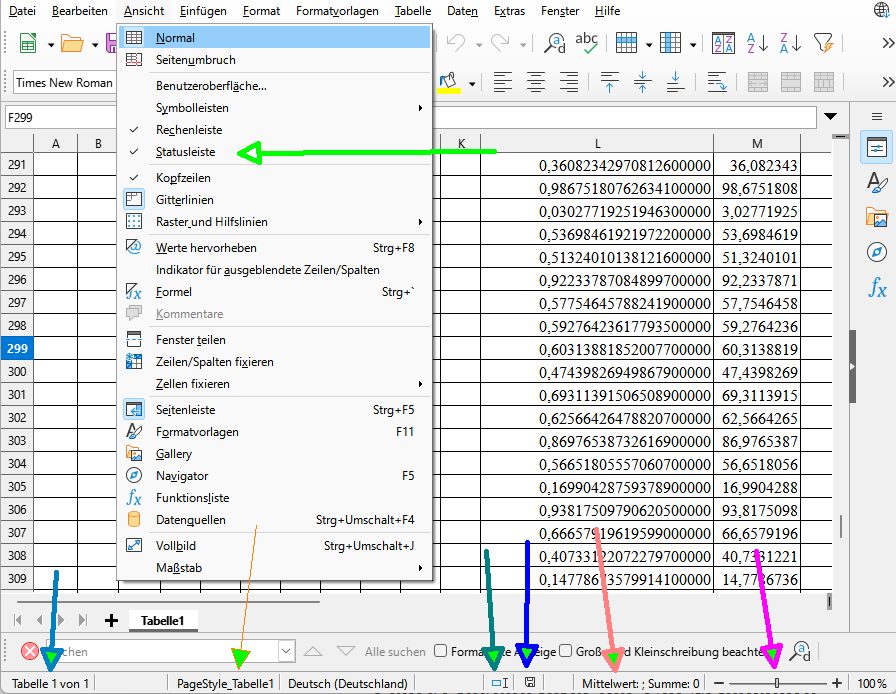Viewport: 896px width, 694px height.
Task: Open Find & Replace from the search bar
Action: (800, 651)
